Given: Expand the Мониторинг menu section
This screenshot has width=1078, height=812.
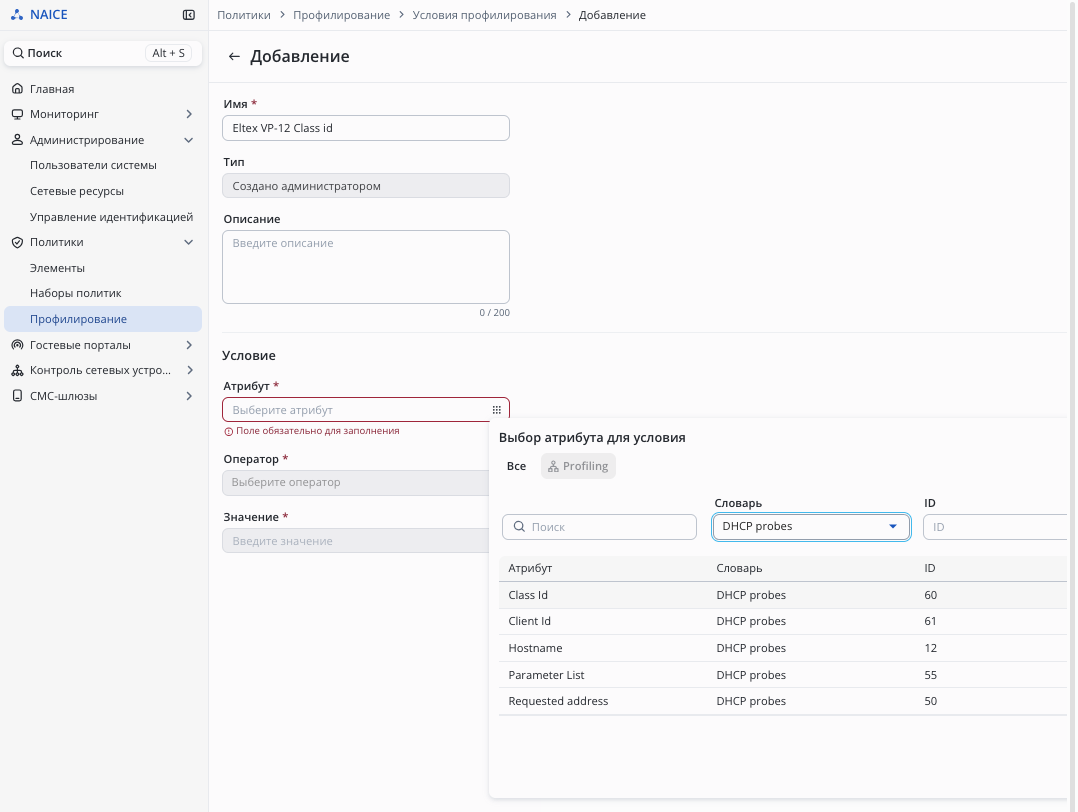Looking at the screenshot, I should (189, 115).
